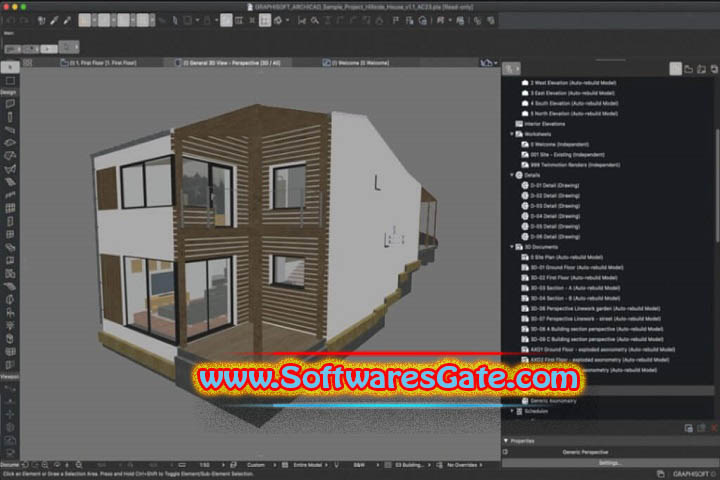
Task: Select the Marquee tool in toolbox
Action: pyautogui.click(x=10, y=81)
